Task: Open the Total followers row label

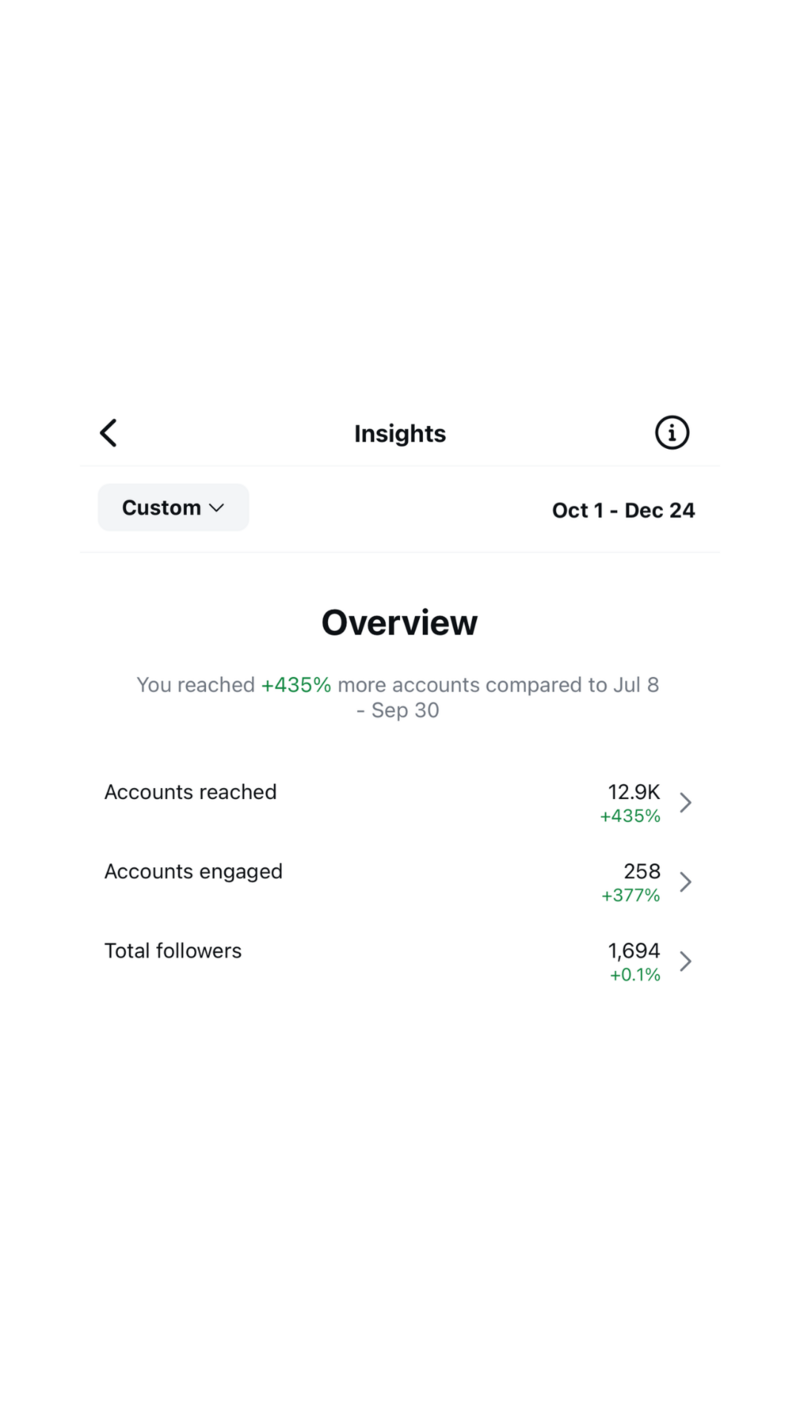Action: pyautogui.click(x=173, y=951)
